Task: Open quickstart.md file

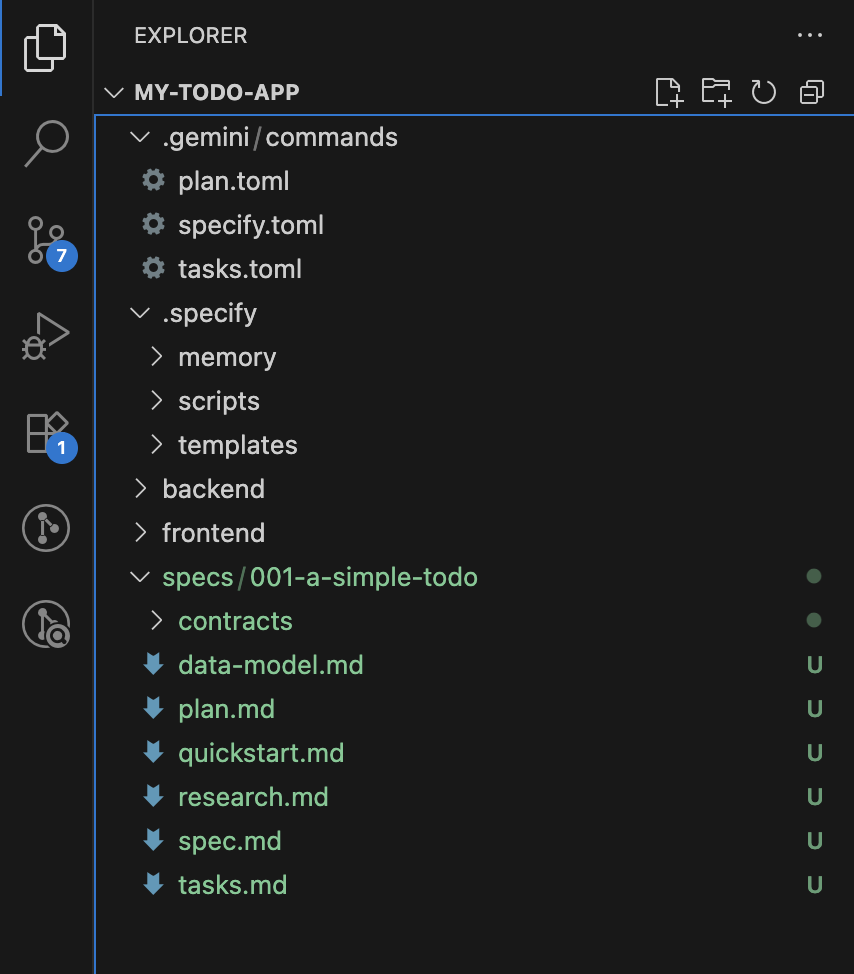Action: [261, 753]
